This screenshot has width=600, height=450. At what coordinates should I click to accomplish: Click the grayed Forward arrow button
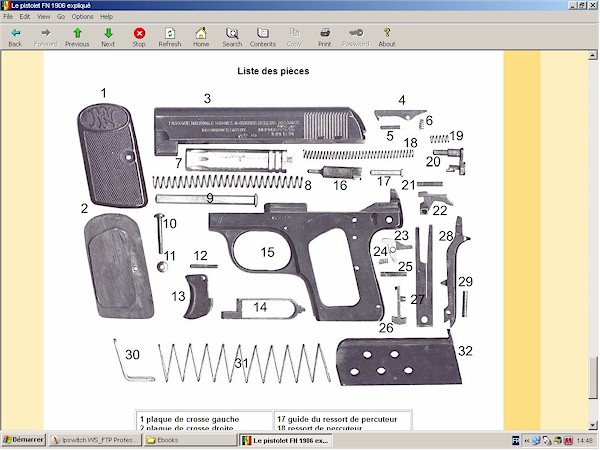46,37
